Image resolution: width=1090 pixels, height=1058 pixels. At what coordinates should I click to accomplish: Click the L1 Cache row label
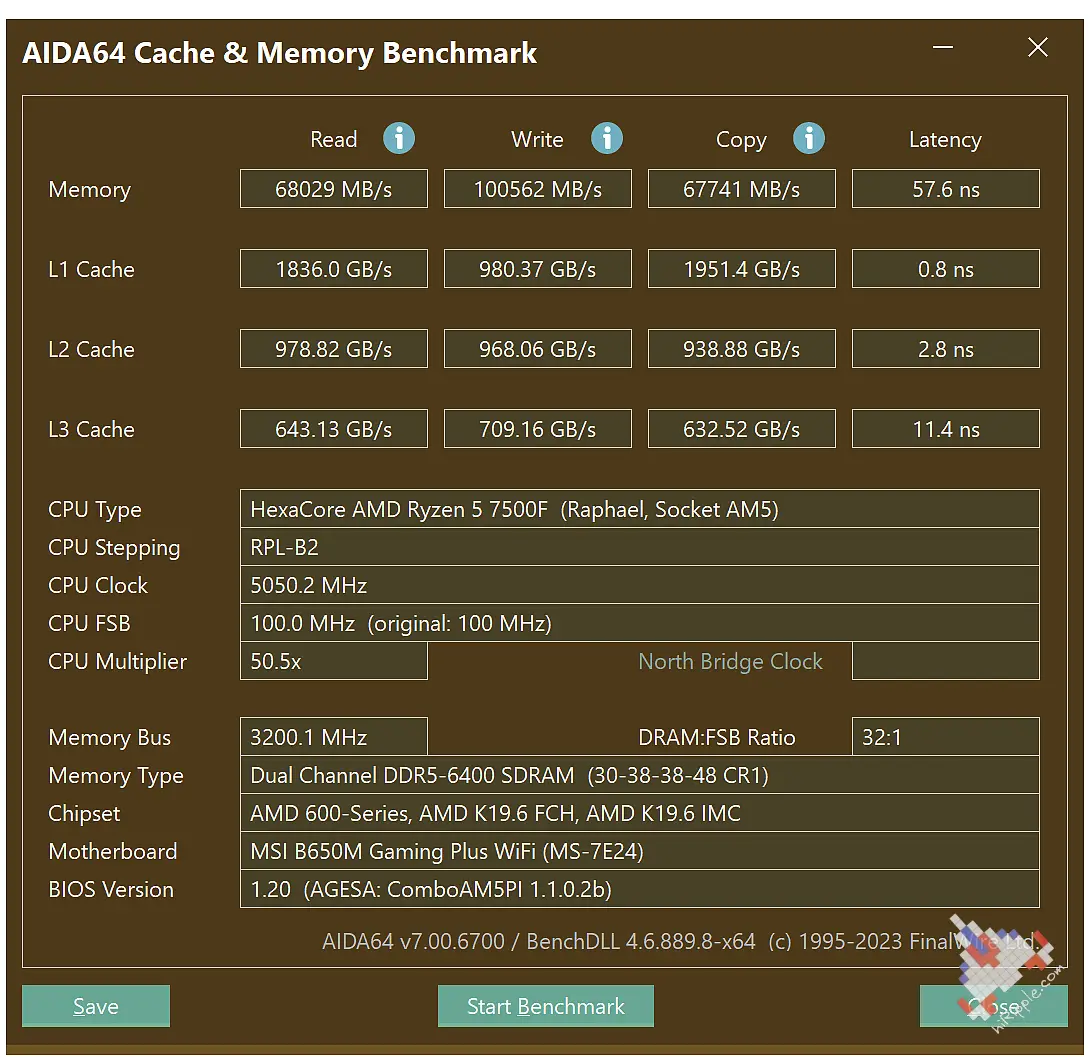91,269
